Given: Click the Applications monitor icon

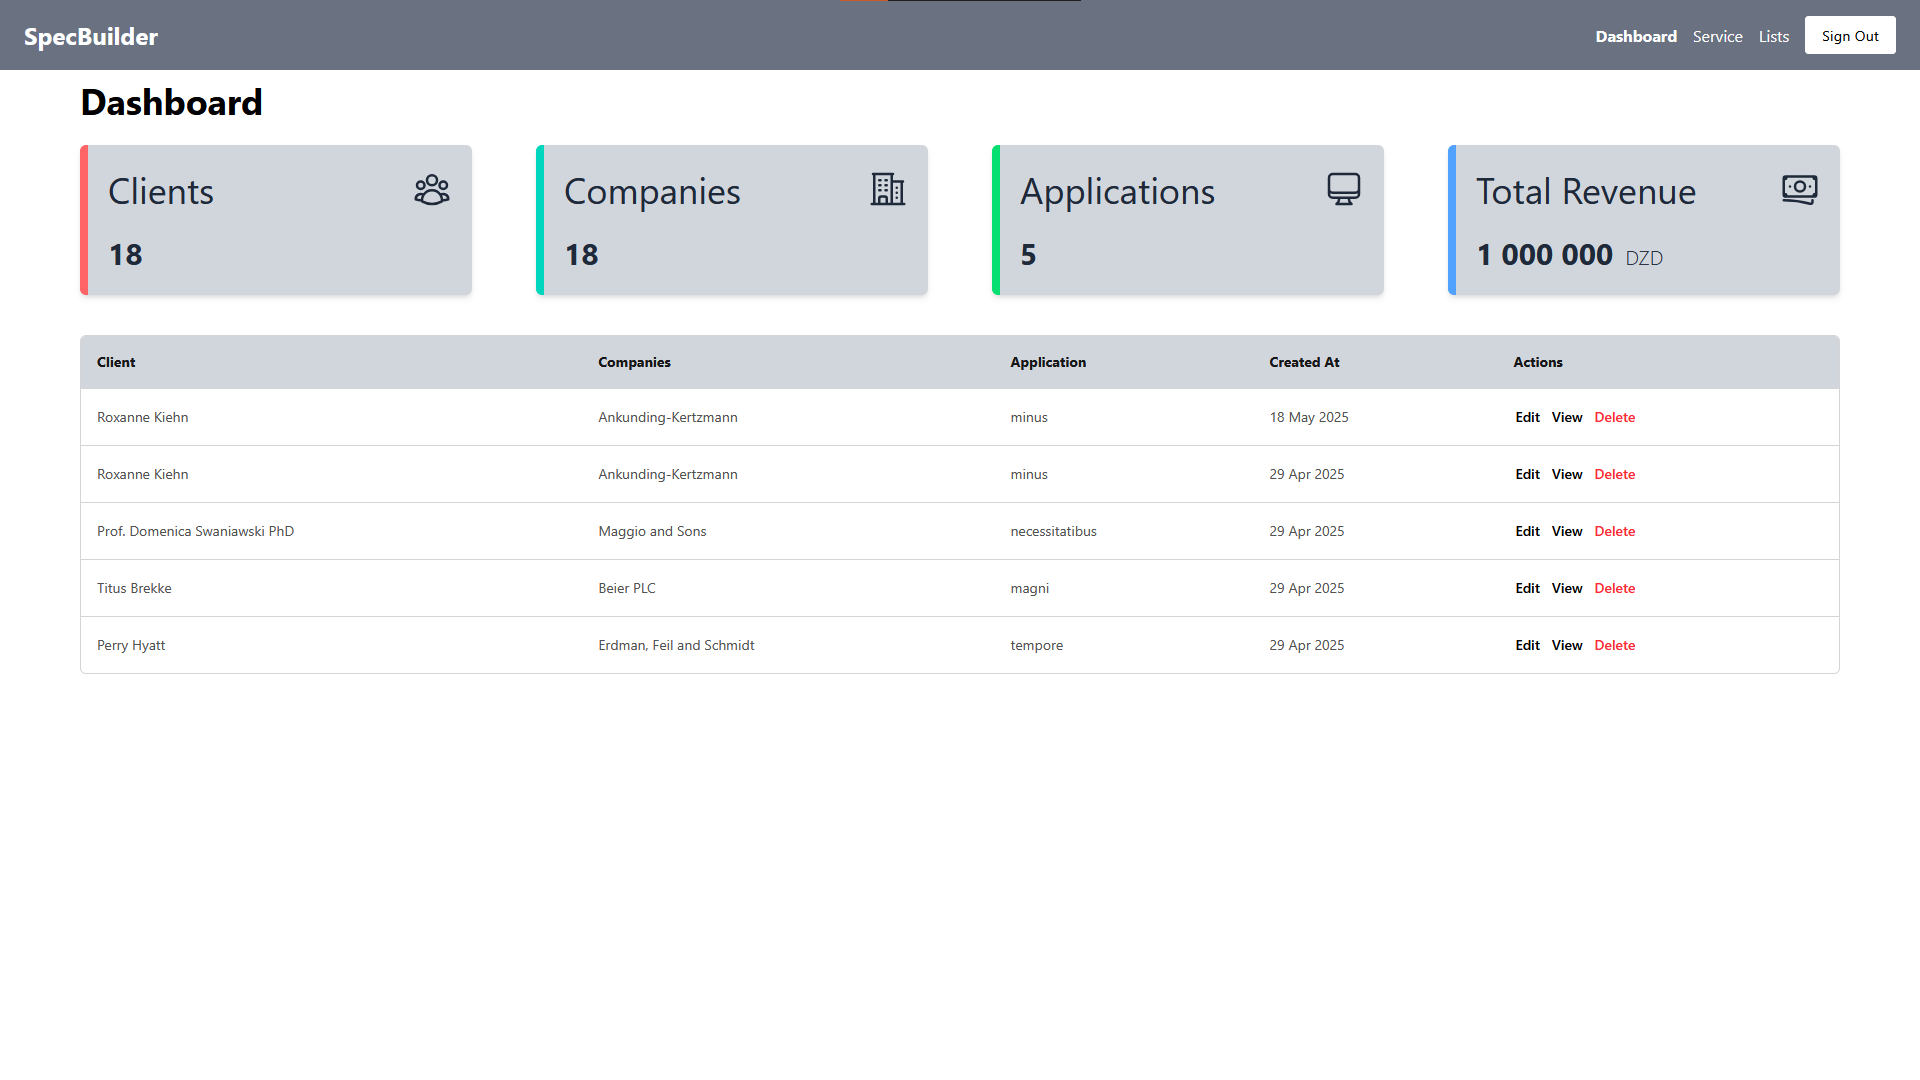Looking at the screenshot, I should click(x=1343, y=188).
